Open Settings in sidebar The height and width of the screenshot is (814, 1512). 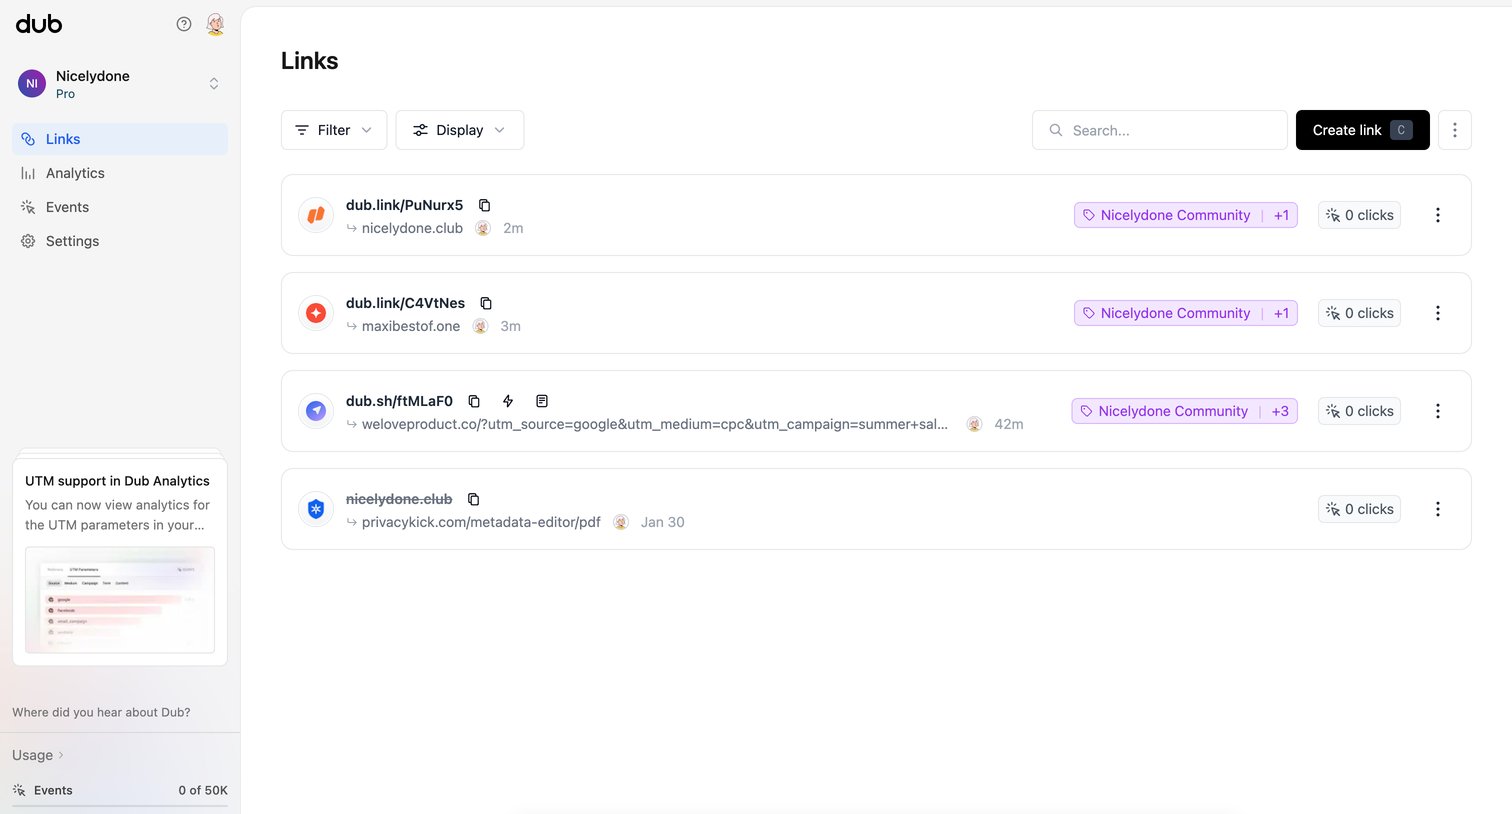(120, 241)
